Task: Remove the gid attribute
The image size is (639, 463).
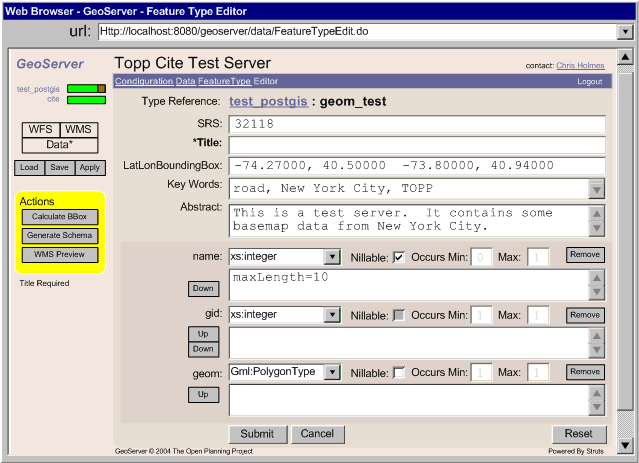Action: point(585,315)
